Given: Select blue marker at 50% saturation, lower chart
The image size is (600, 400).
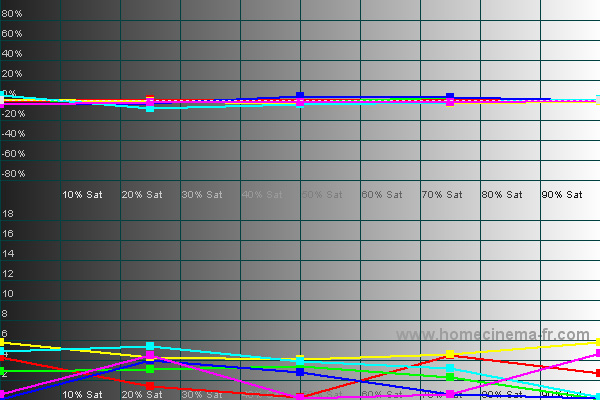Looking at the screenshot, I should pyautogui.click(x=300, y=372).
